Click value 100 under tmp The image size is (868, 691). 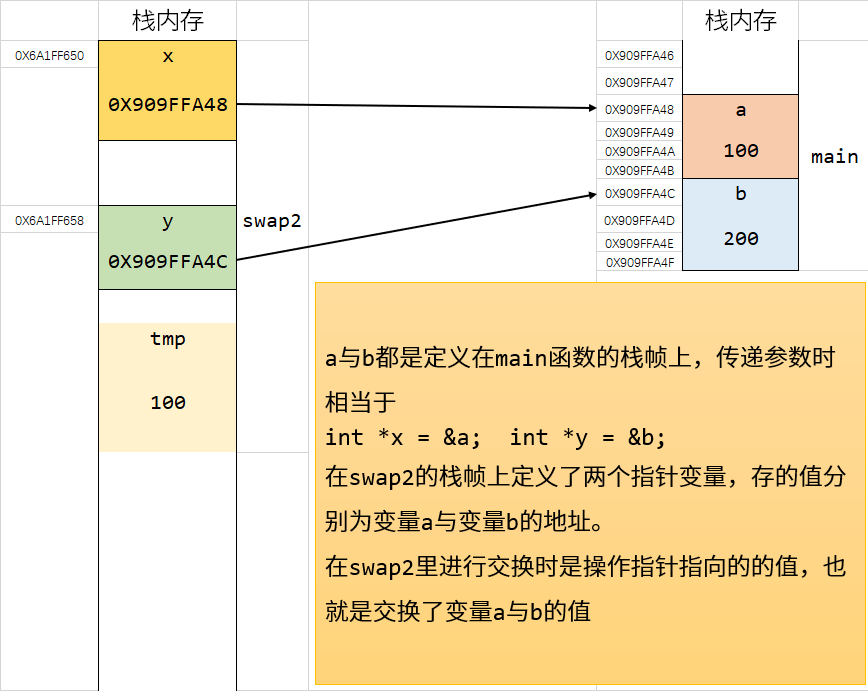pyautogui.click(x=167, y=403)
